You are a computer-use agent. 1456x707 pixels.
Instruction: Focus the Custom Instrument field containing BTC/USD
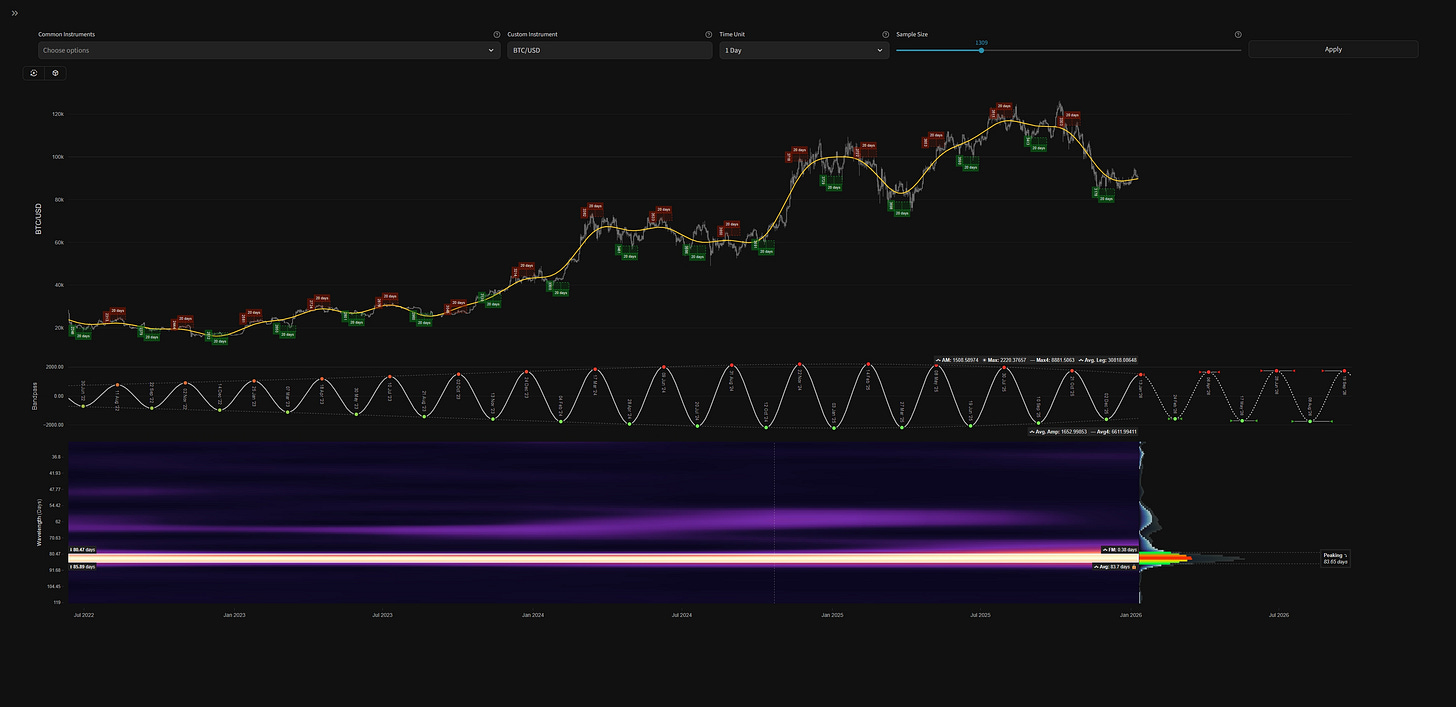pyautogui.click(x=610, y=50)
